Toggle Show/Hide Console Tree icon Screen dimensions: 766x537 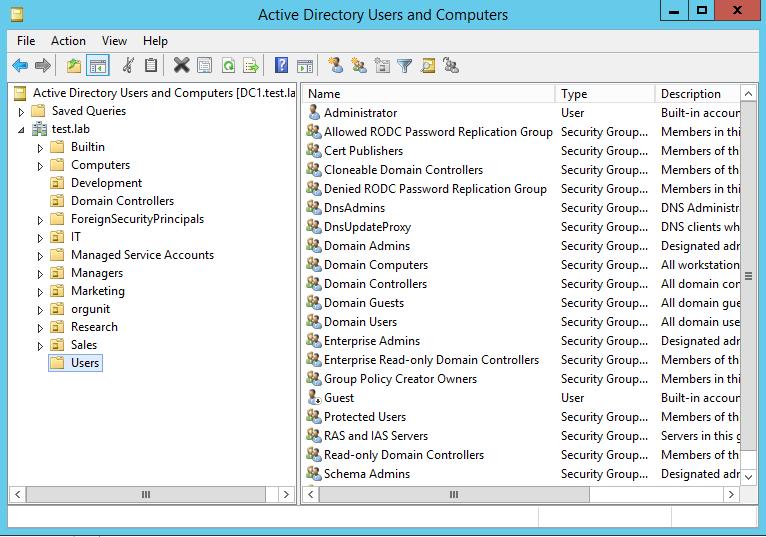97,65
